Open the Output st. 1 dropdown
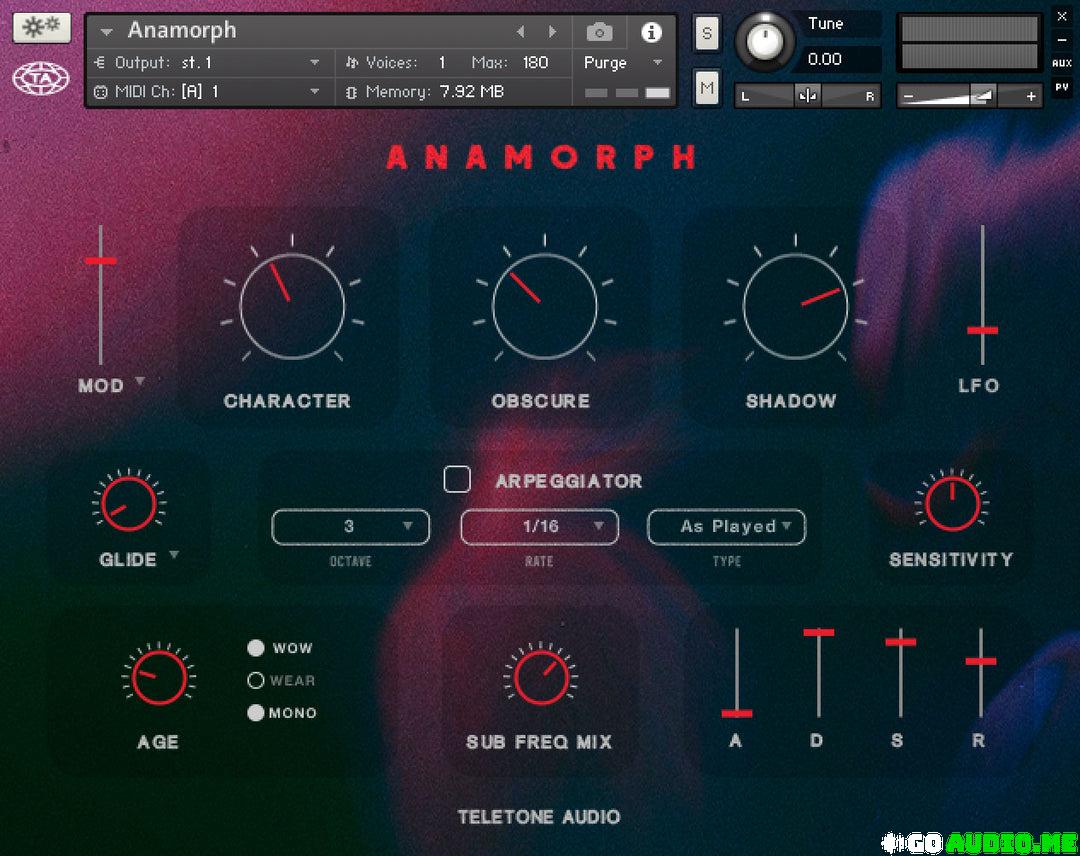Image resolution: width=1080 pixels, height=856 pixels. tap(314, 63)
